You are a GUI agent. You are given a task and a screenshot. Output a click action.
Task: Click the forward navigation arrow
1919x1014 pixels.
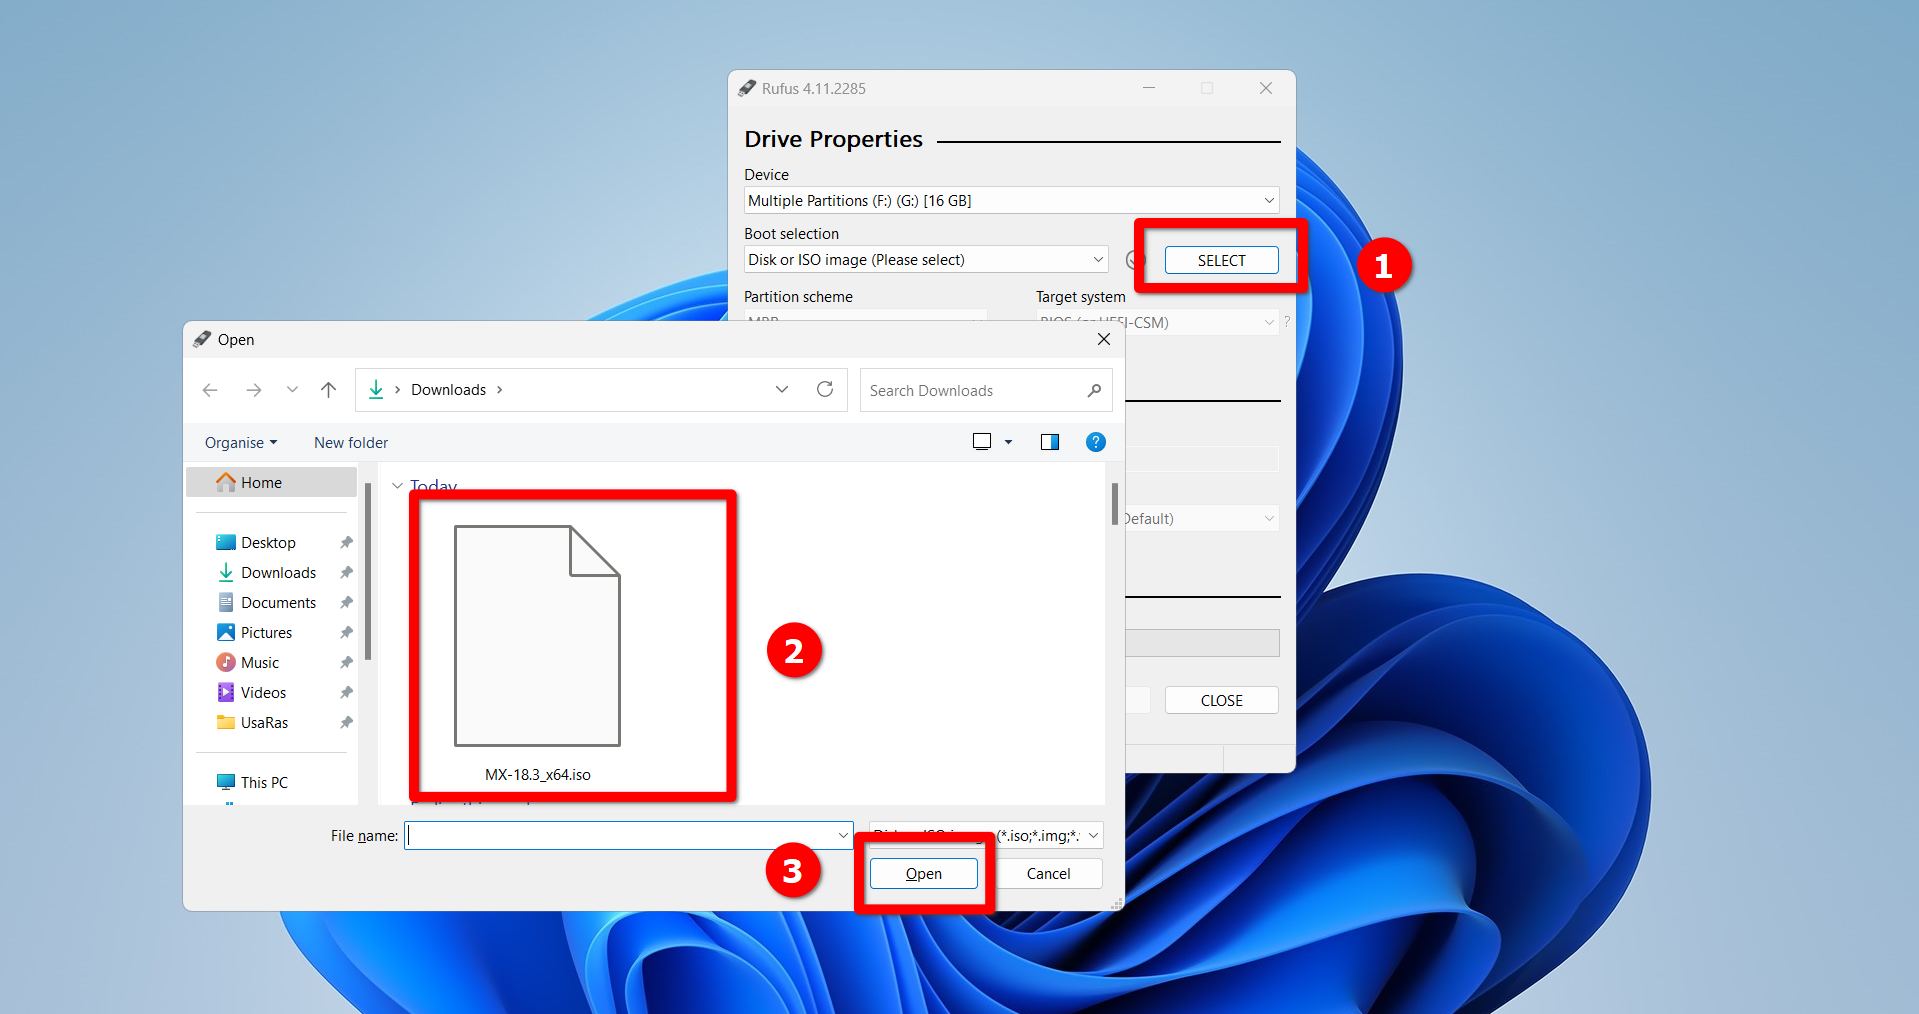(x=254, y=390)
